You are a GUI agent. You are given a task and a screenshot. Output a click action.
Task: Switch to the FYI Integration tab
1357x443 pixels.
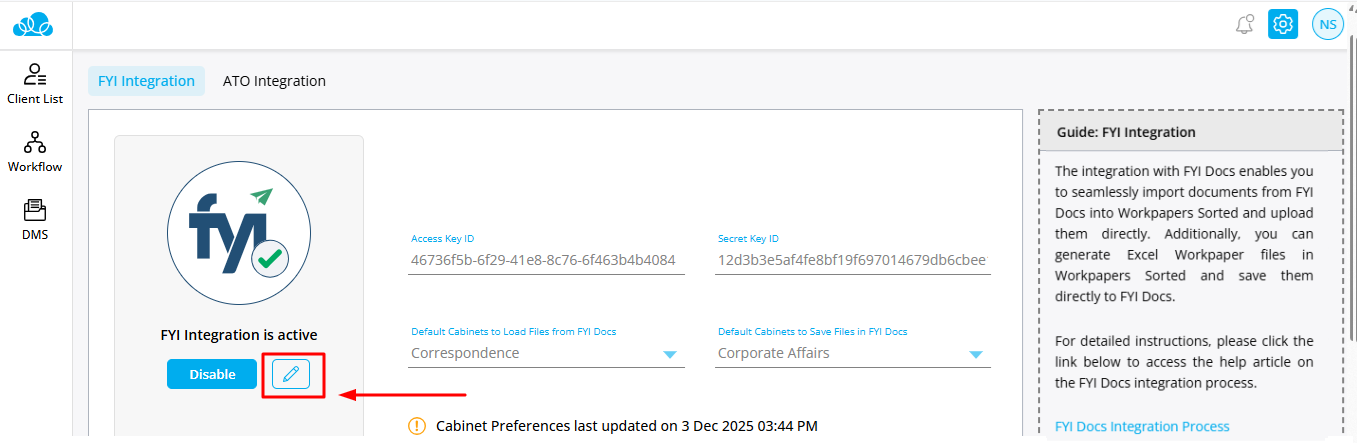146,81
